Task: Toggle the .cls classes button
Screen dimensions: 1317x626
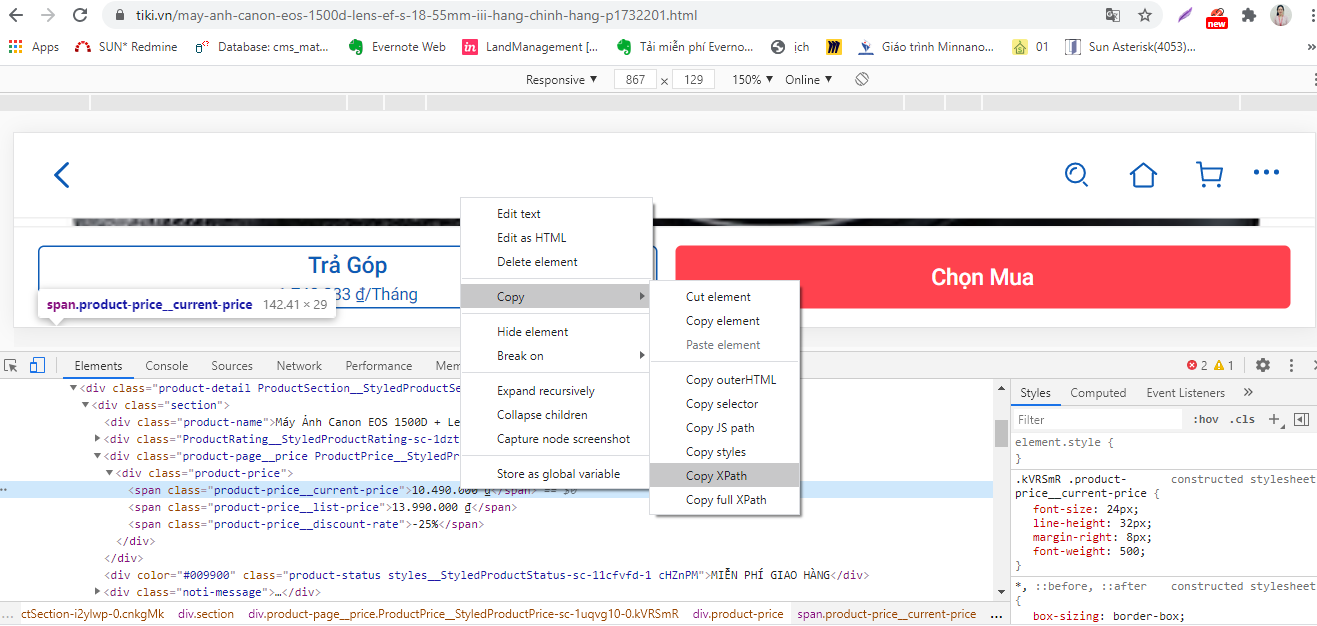Action: click(1243, 420)
